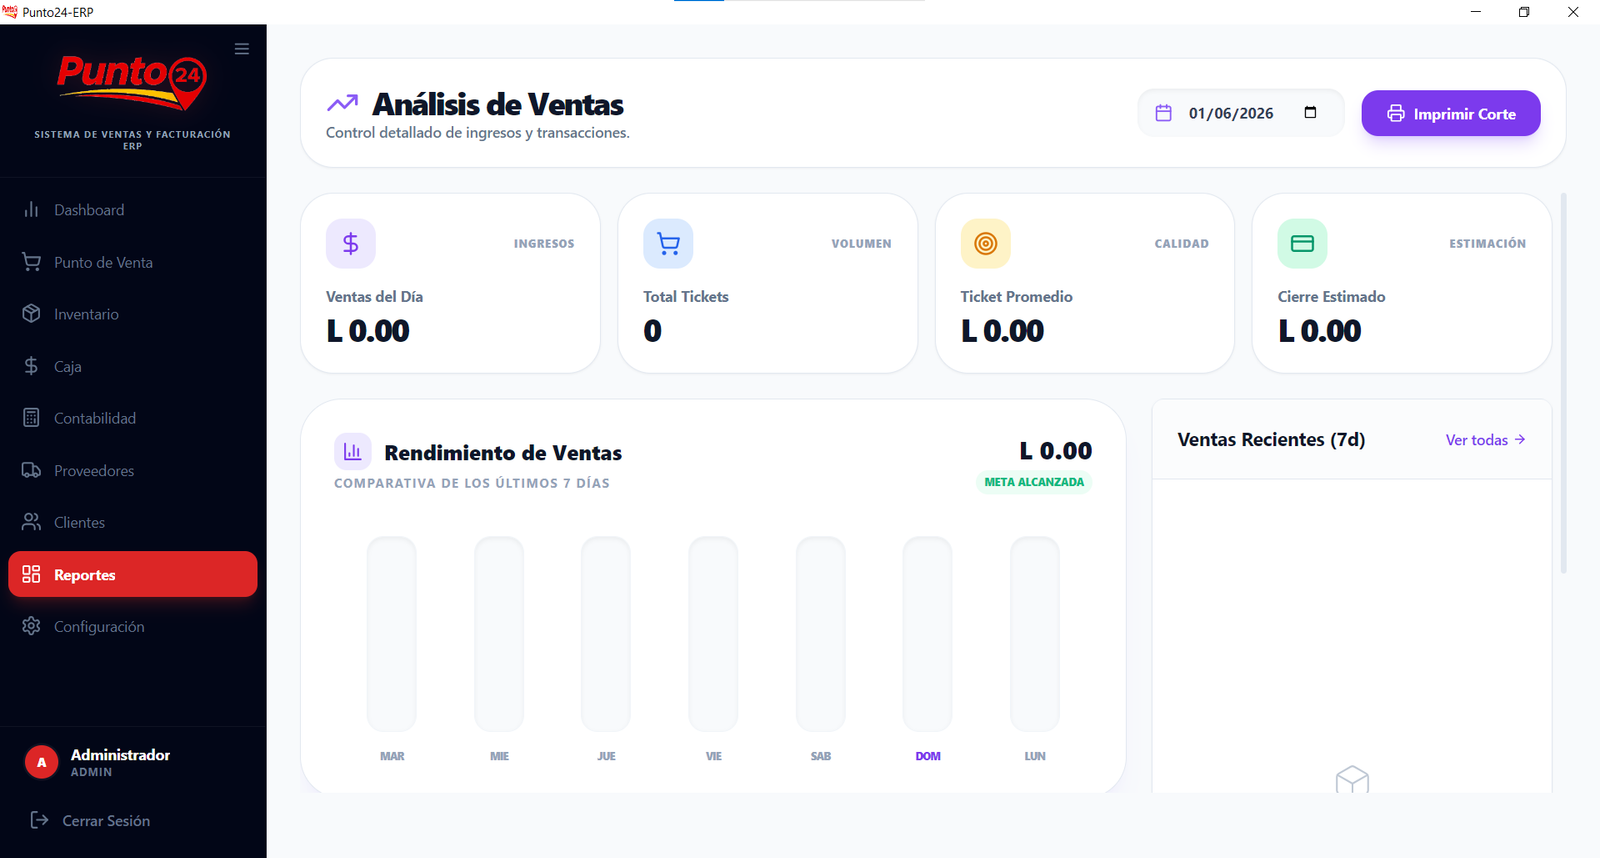Image resolution: width=1600 pixels, height=858 pixels.
Task: Click the printer icon in Imprimir Corte
Action: tap(1396, 114)
